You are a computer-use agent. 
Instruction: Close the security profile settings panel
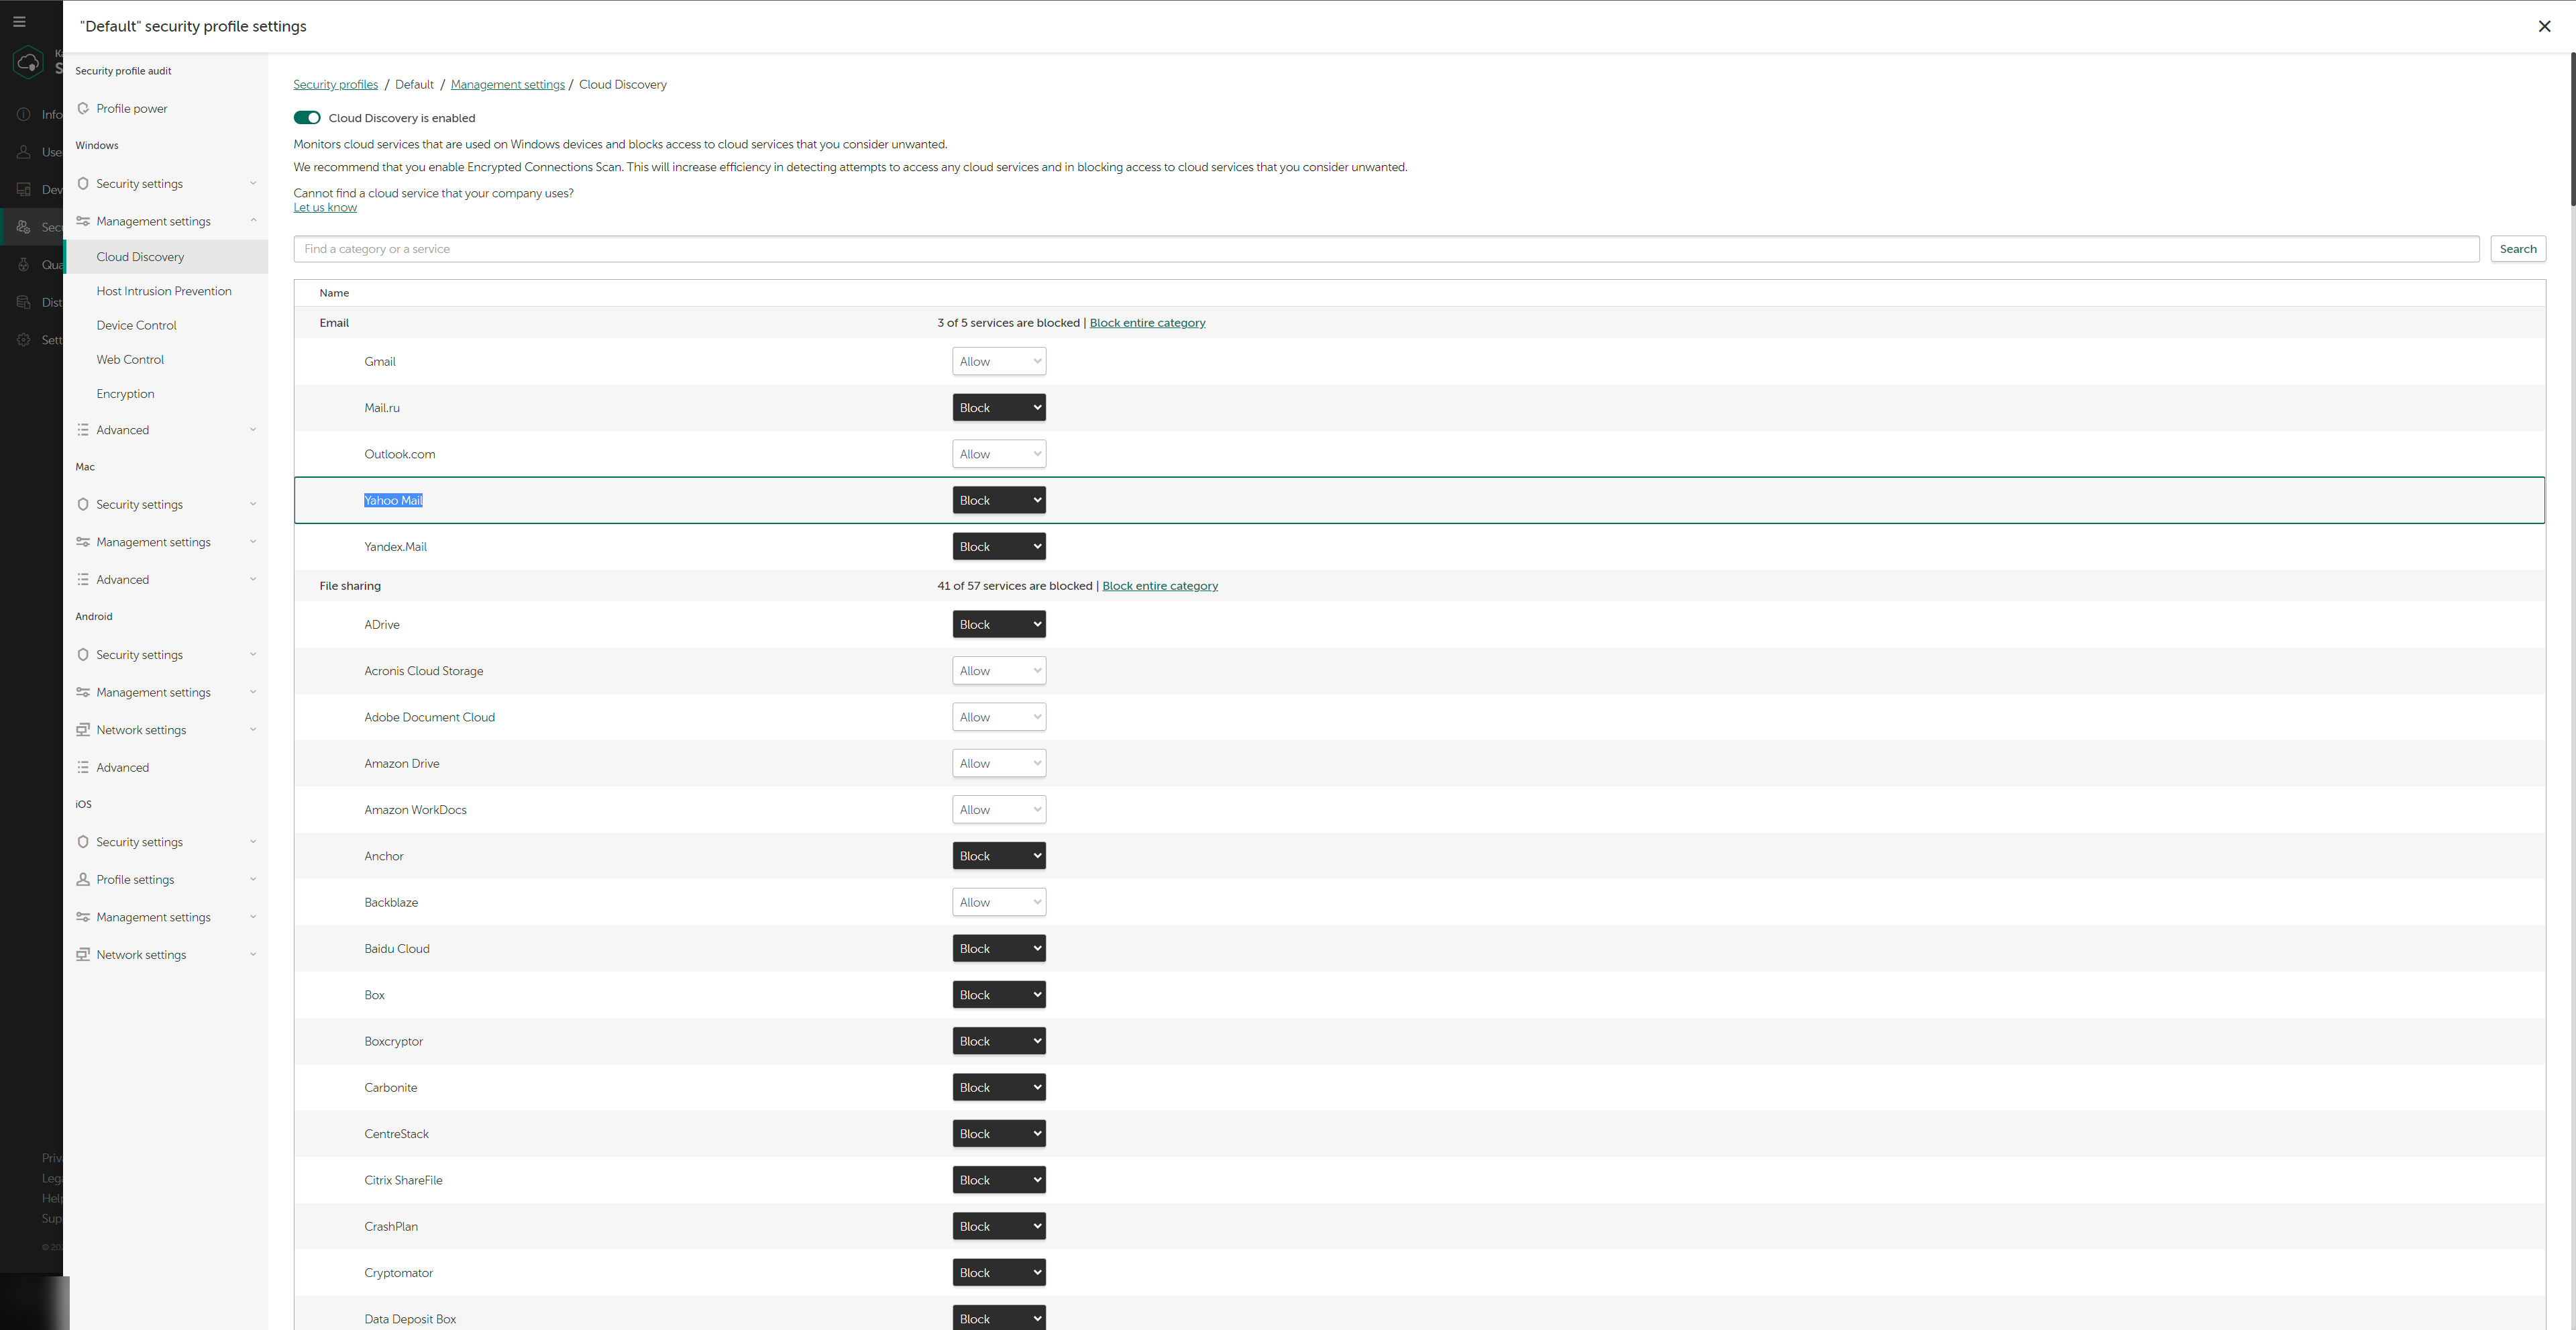click(2544, 26)
